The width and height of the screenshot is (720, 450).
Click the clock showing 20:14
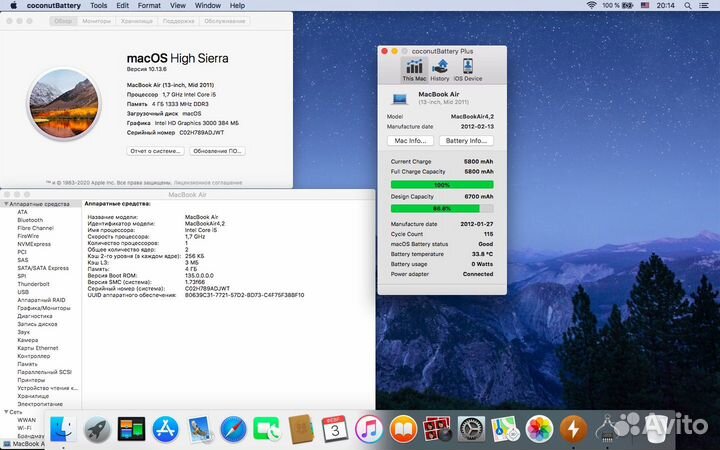tap(665, 6)
